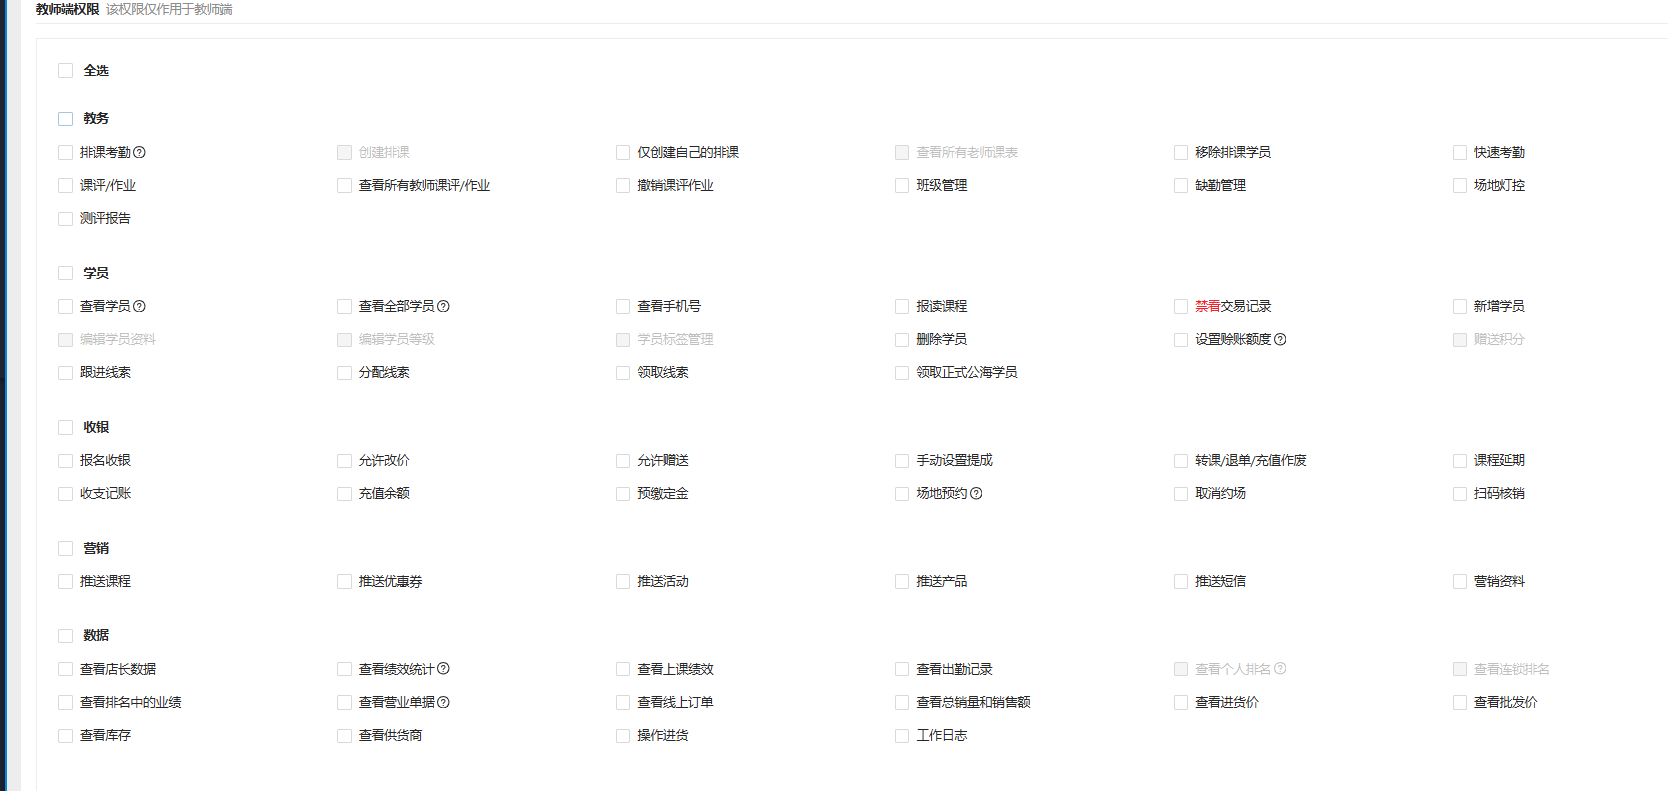Viewport: 1668px width, 791px height.
Task: Click help icon beside 场地预约
Action: click(x=977, y=493)
